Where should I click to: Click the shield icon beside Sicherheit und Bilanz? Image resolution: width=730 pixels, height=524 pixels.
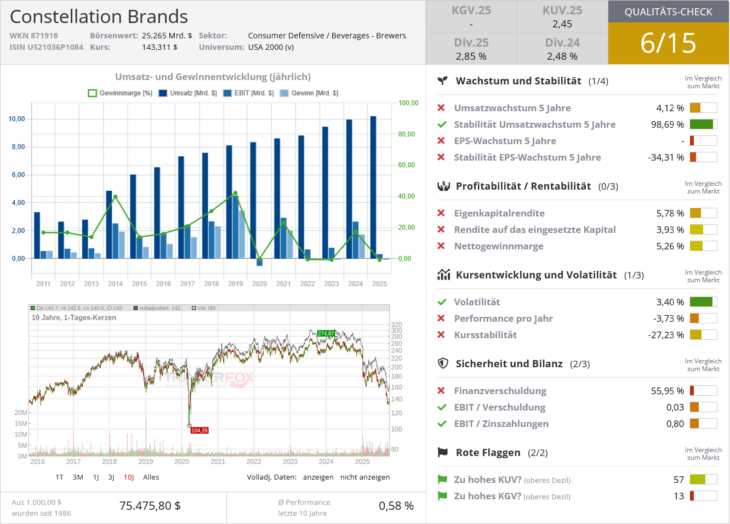tap(442, 364)
